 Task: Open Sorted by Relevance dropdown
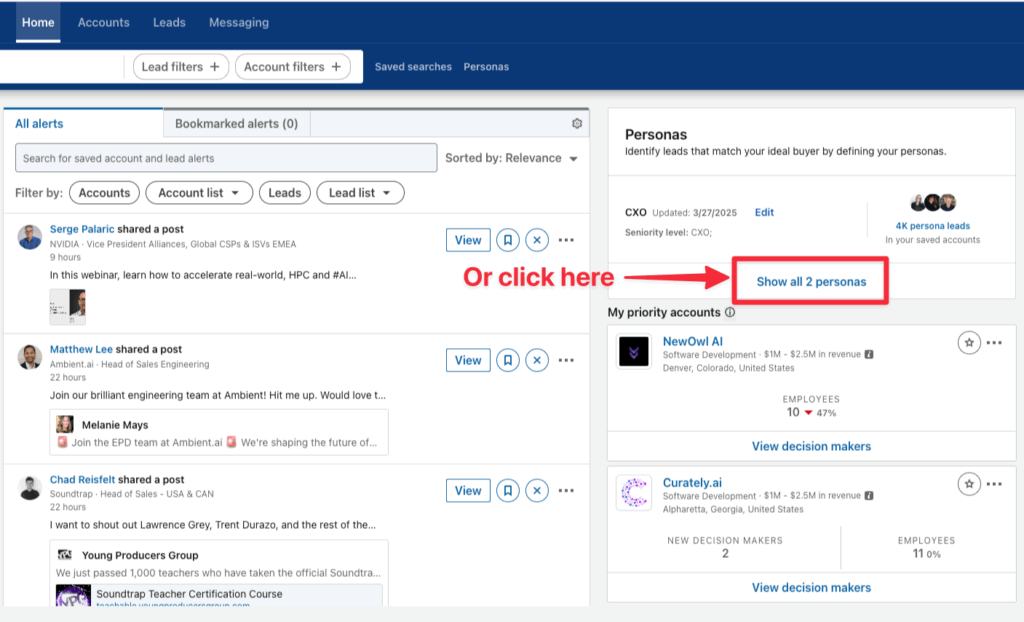(511, 158)
